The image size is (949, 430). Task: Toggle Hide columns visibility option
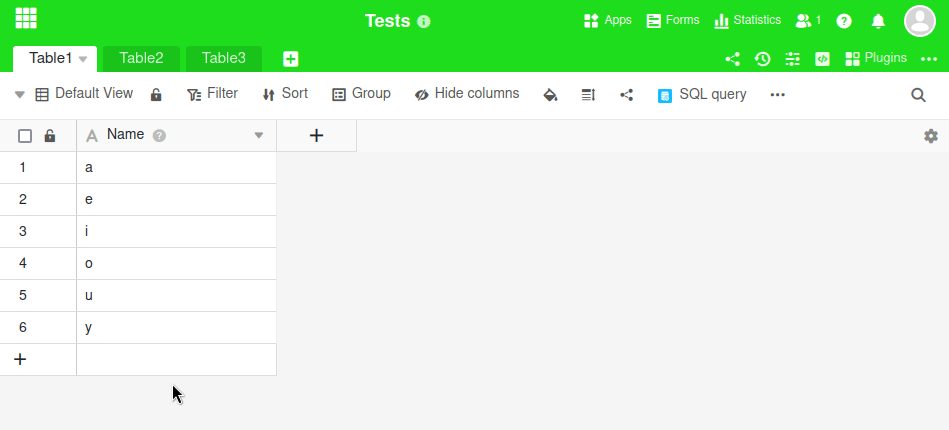[467, 94]
